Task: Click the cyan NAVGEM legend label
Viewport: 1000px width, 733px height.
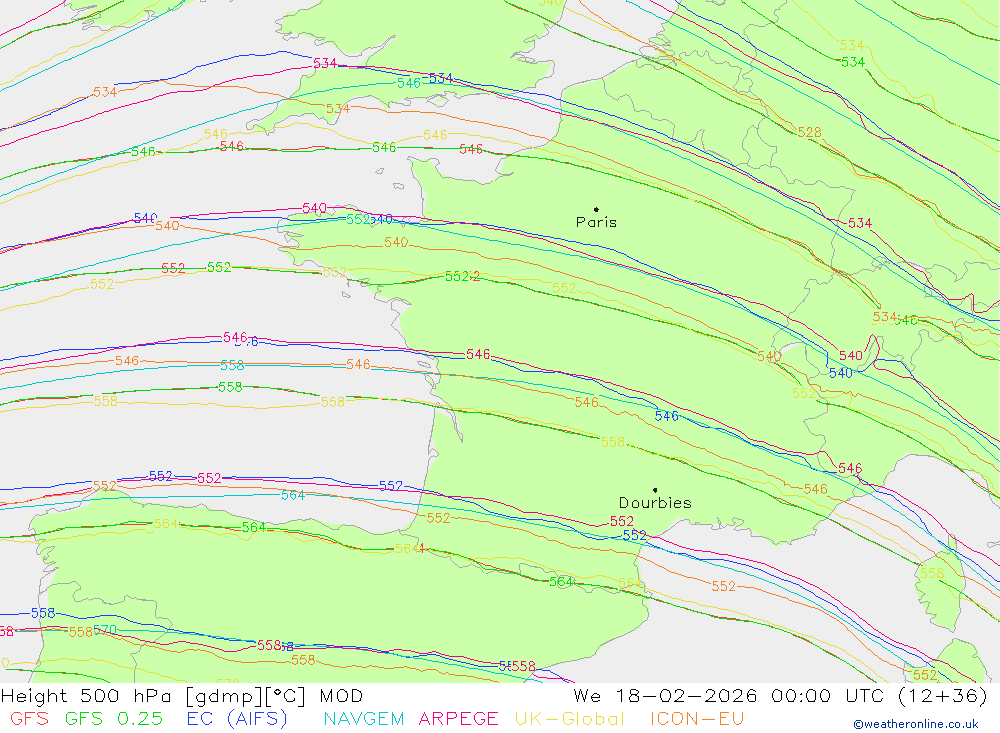Action: click(364, 719)
